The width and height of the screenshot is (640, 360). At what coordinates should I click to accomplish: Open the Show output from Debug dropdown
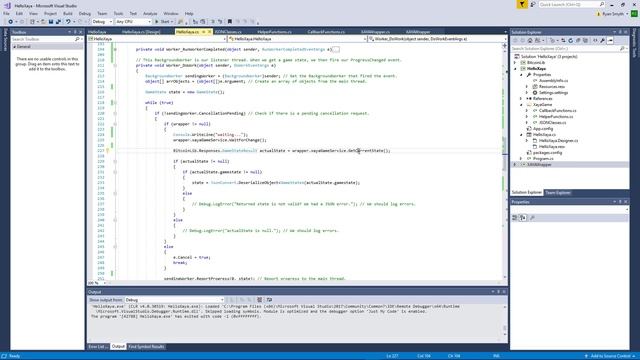point(174,300)
